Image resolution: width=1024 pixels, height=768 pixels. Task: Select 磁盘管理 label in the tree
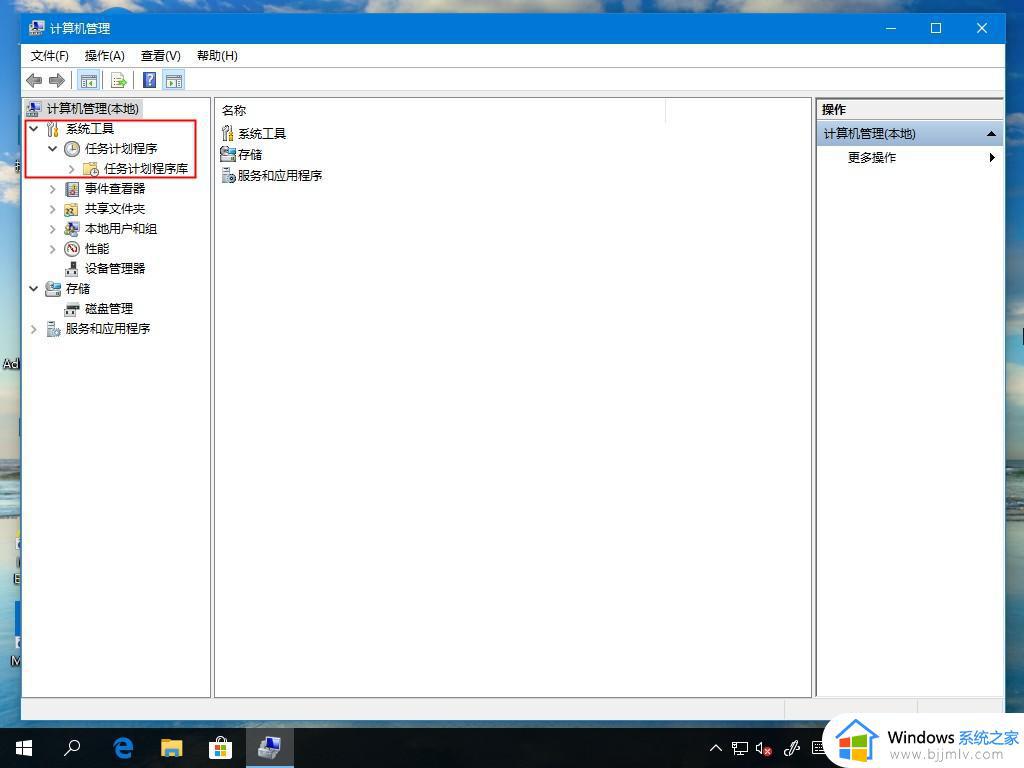(x=109, y=309)
